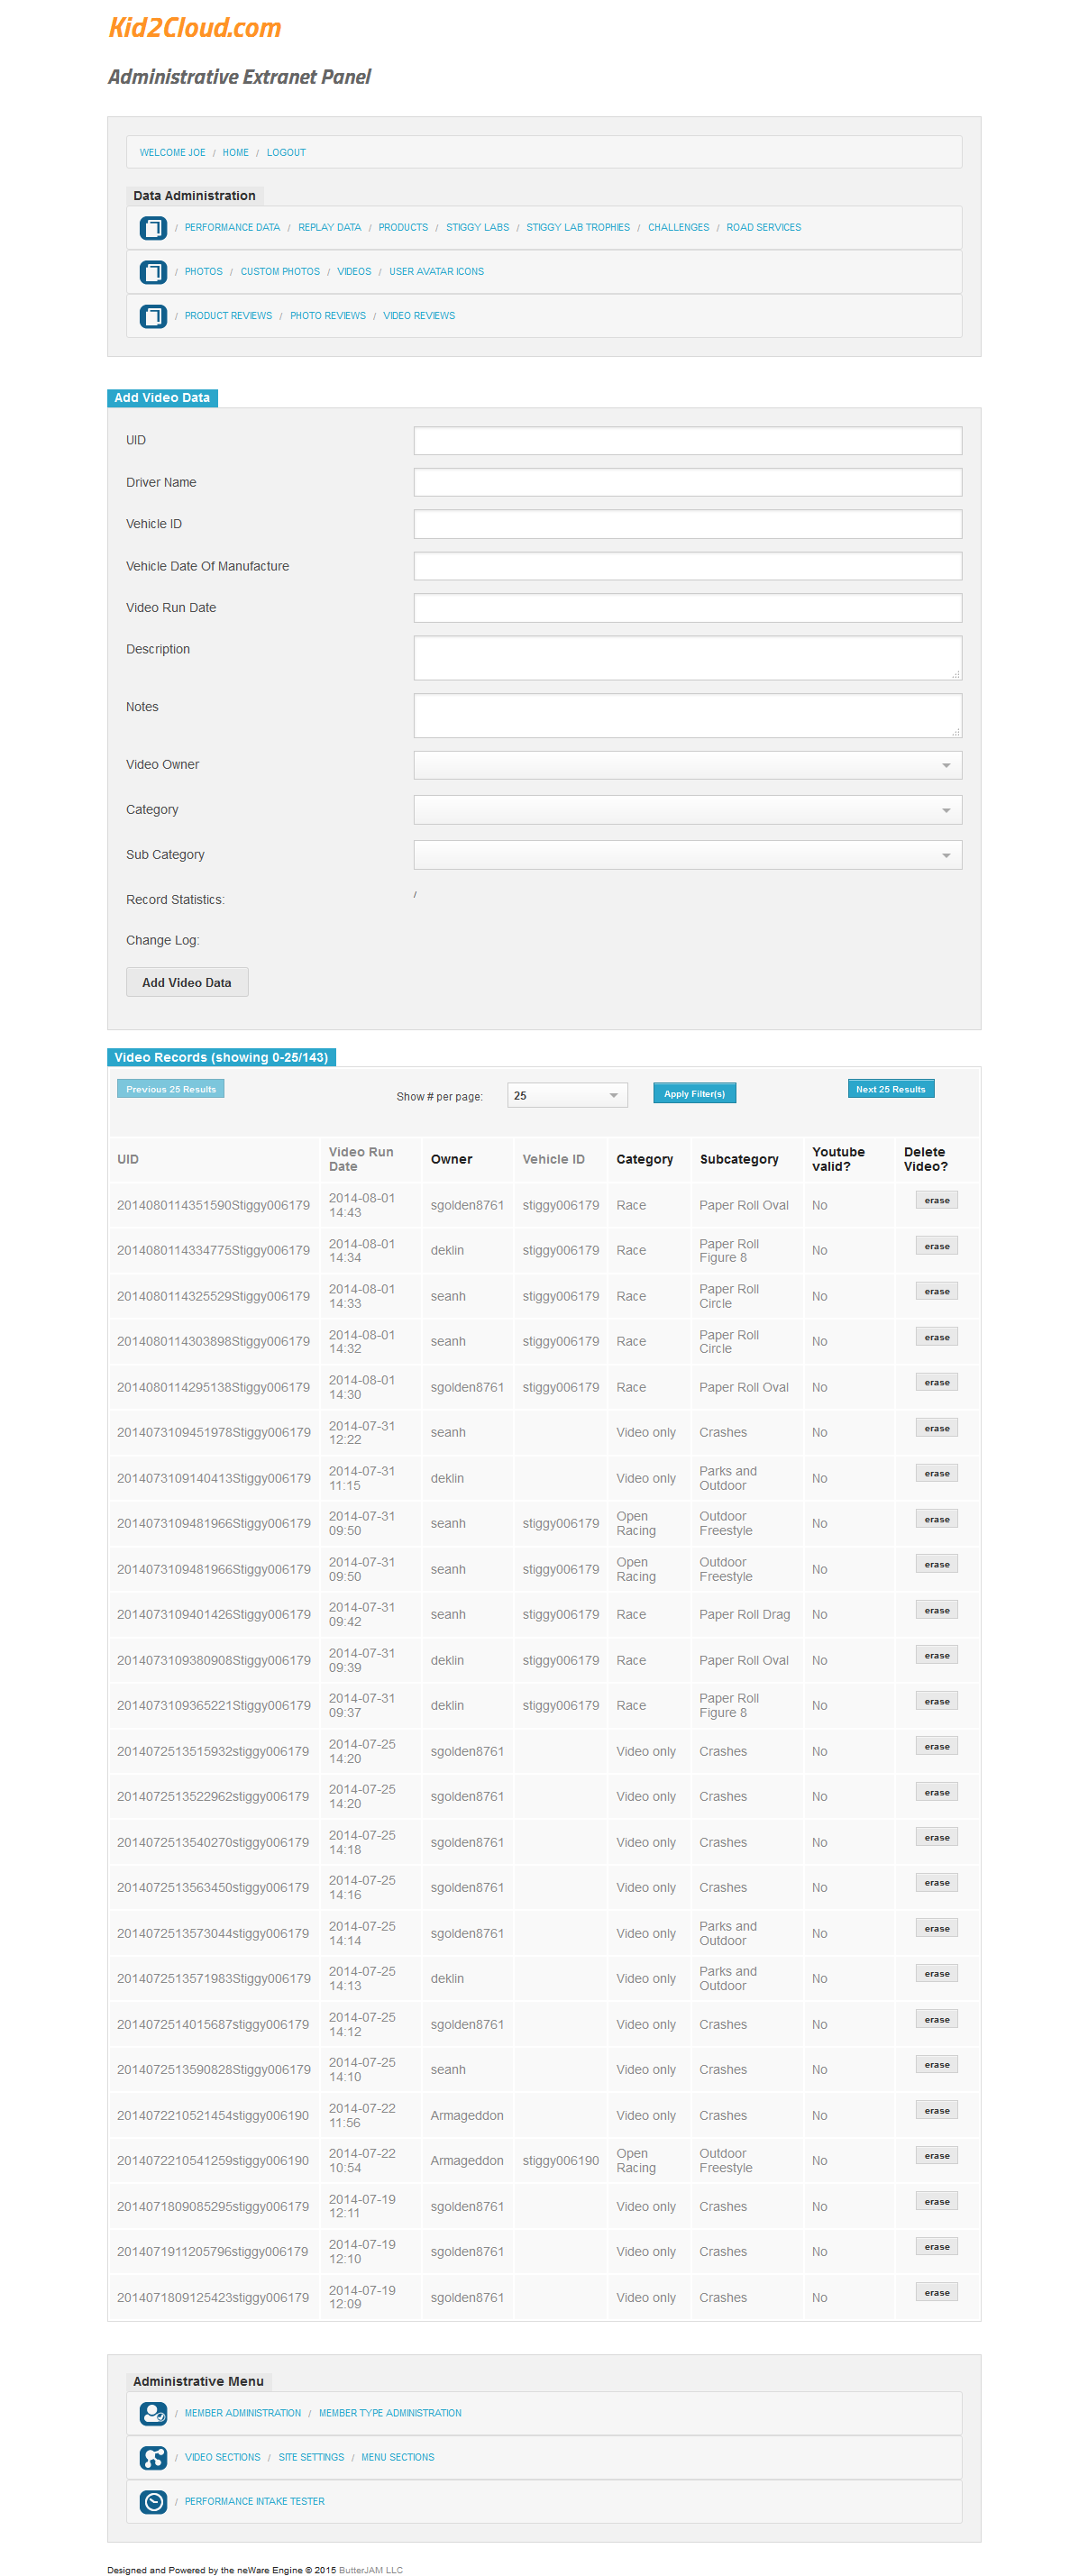Viewport: 1088px width, 2576px height.
Task: Click the icon beside Video Sections link
Action: tap(153, 2457)
